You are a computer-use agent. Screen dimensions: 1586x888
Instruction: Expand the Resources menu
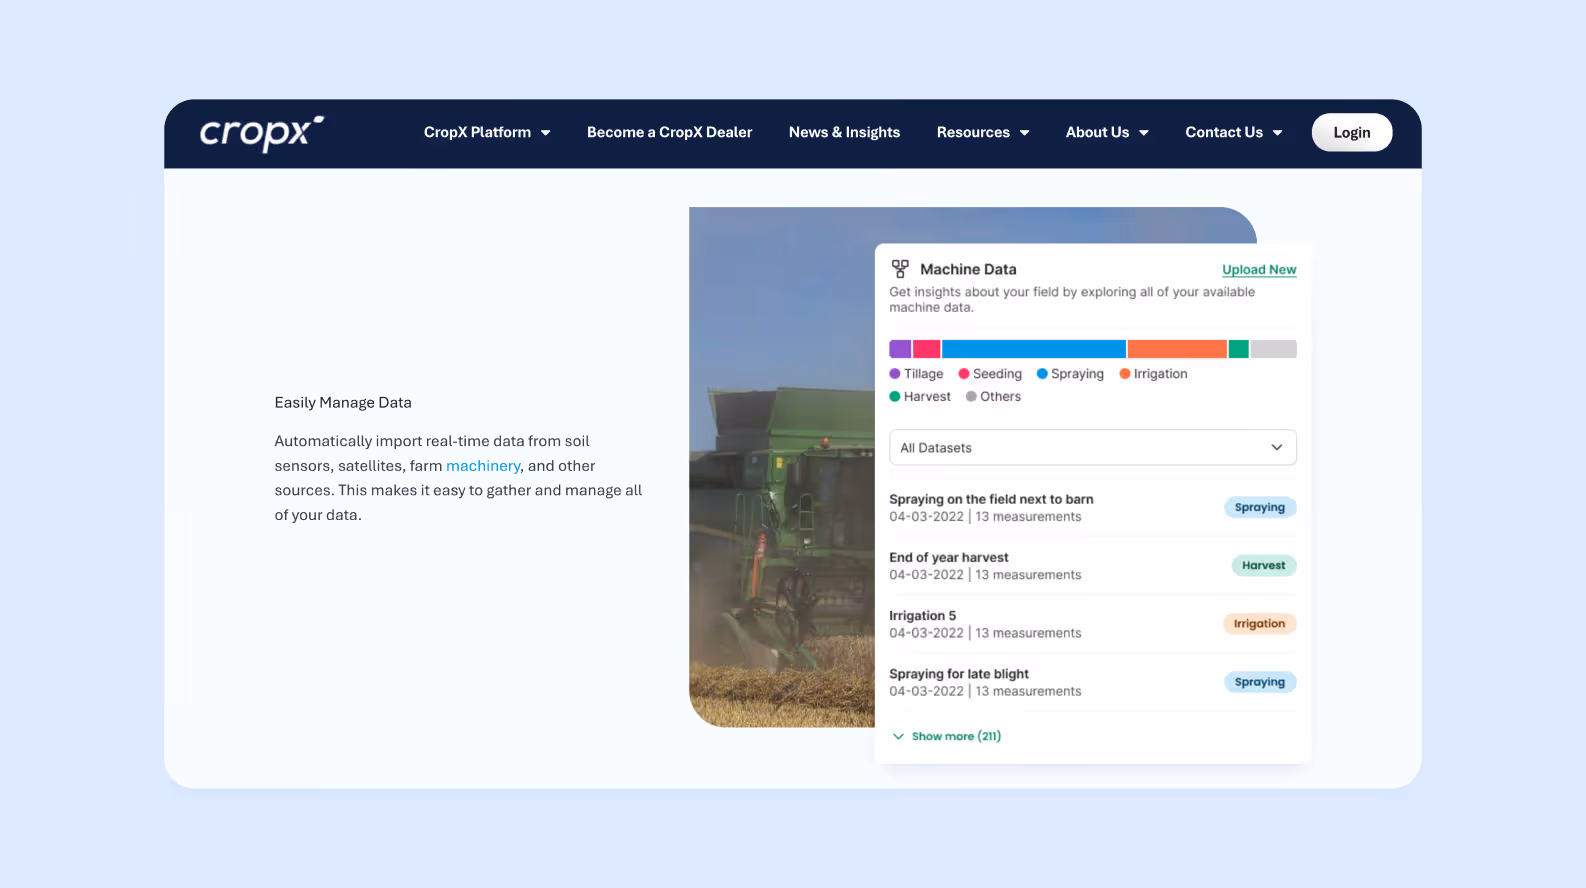click(x=983, y=132)
